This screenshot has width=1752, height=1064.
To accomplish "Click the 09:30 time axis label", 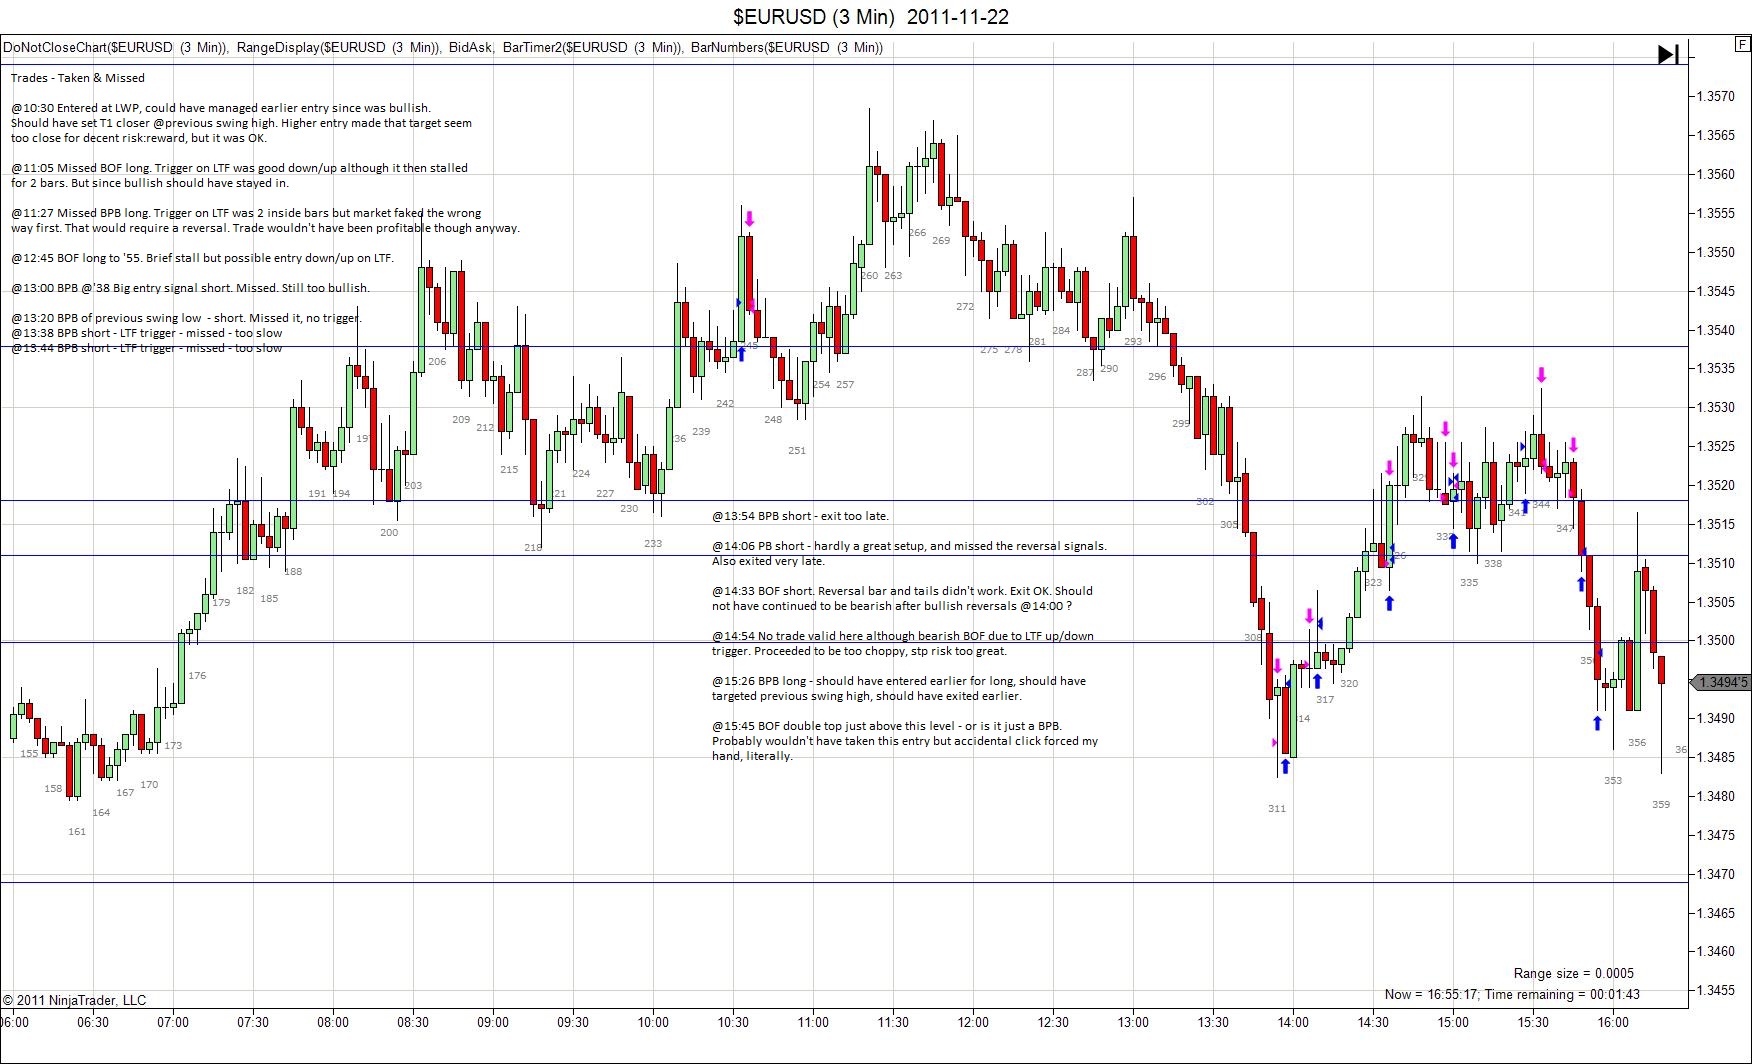I will (x=573, y=1022).
